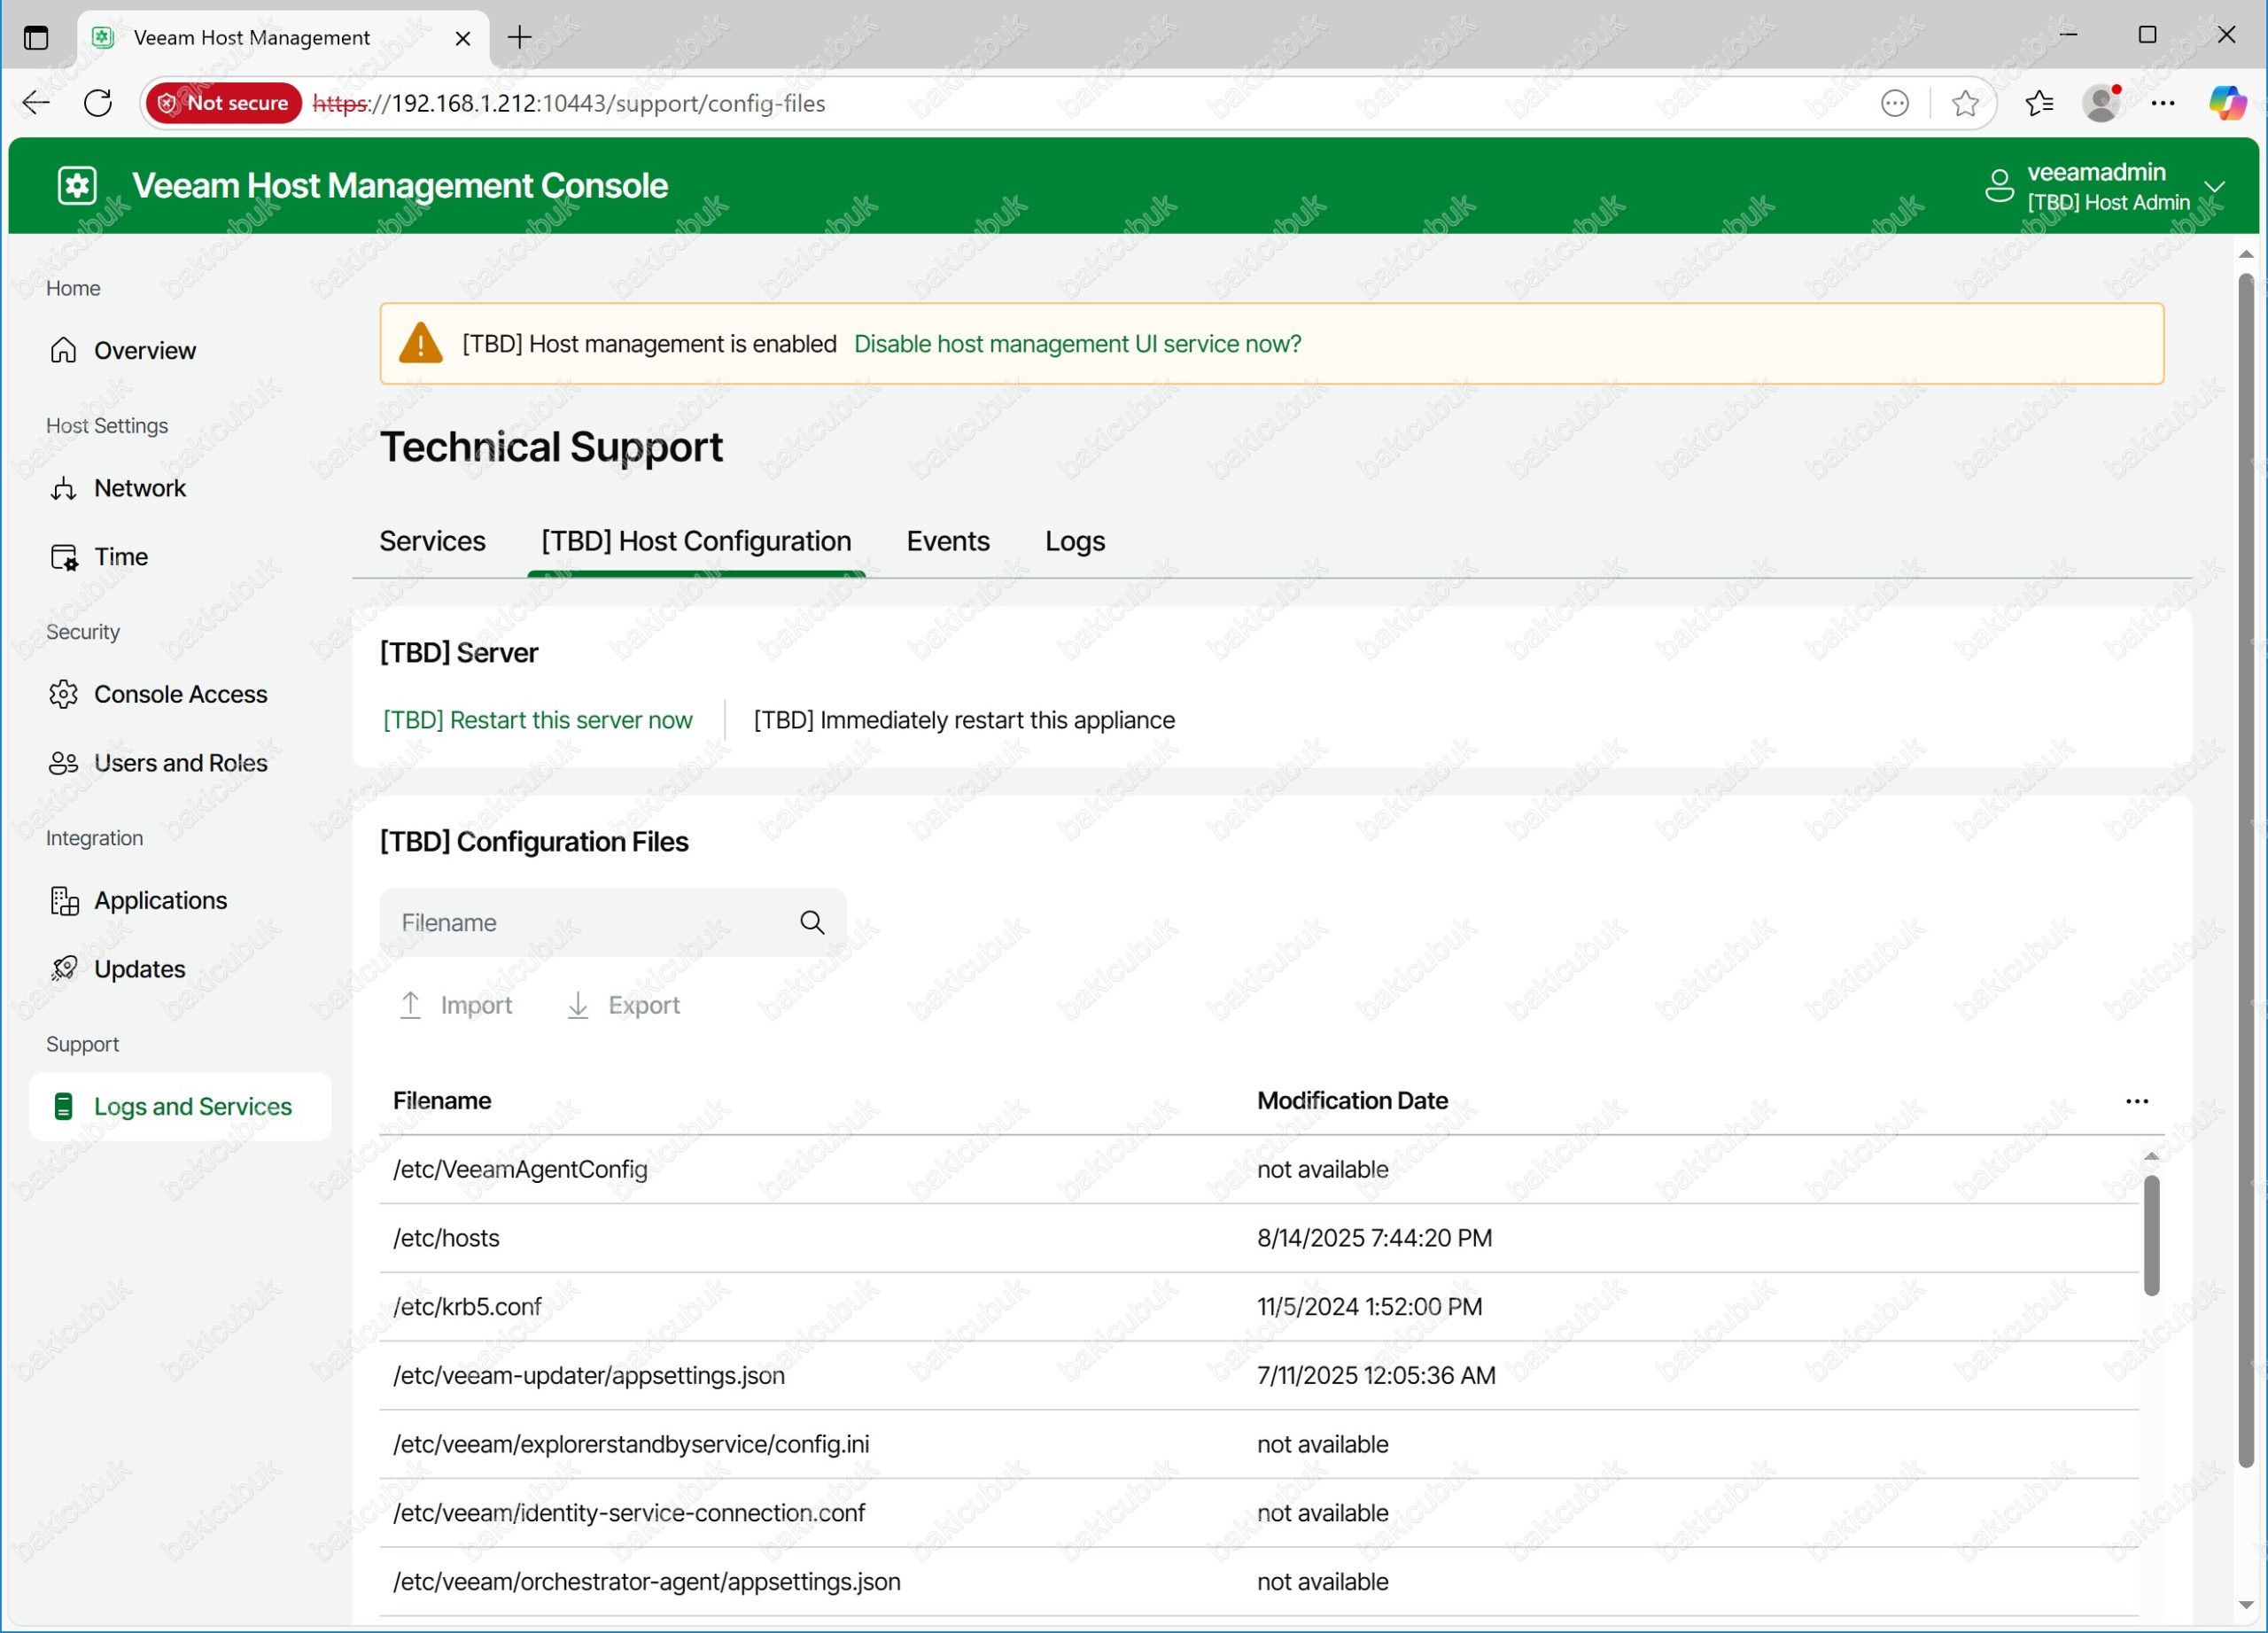Select /etc/veeam/orchestrator-agent/appsettings.json row
2268x1633 pixels.
click(x=1258, y=1582)
